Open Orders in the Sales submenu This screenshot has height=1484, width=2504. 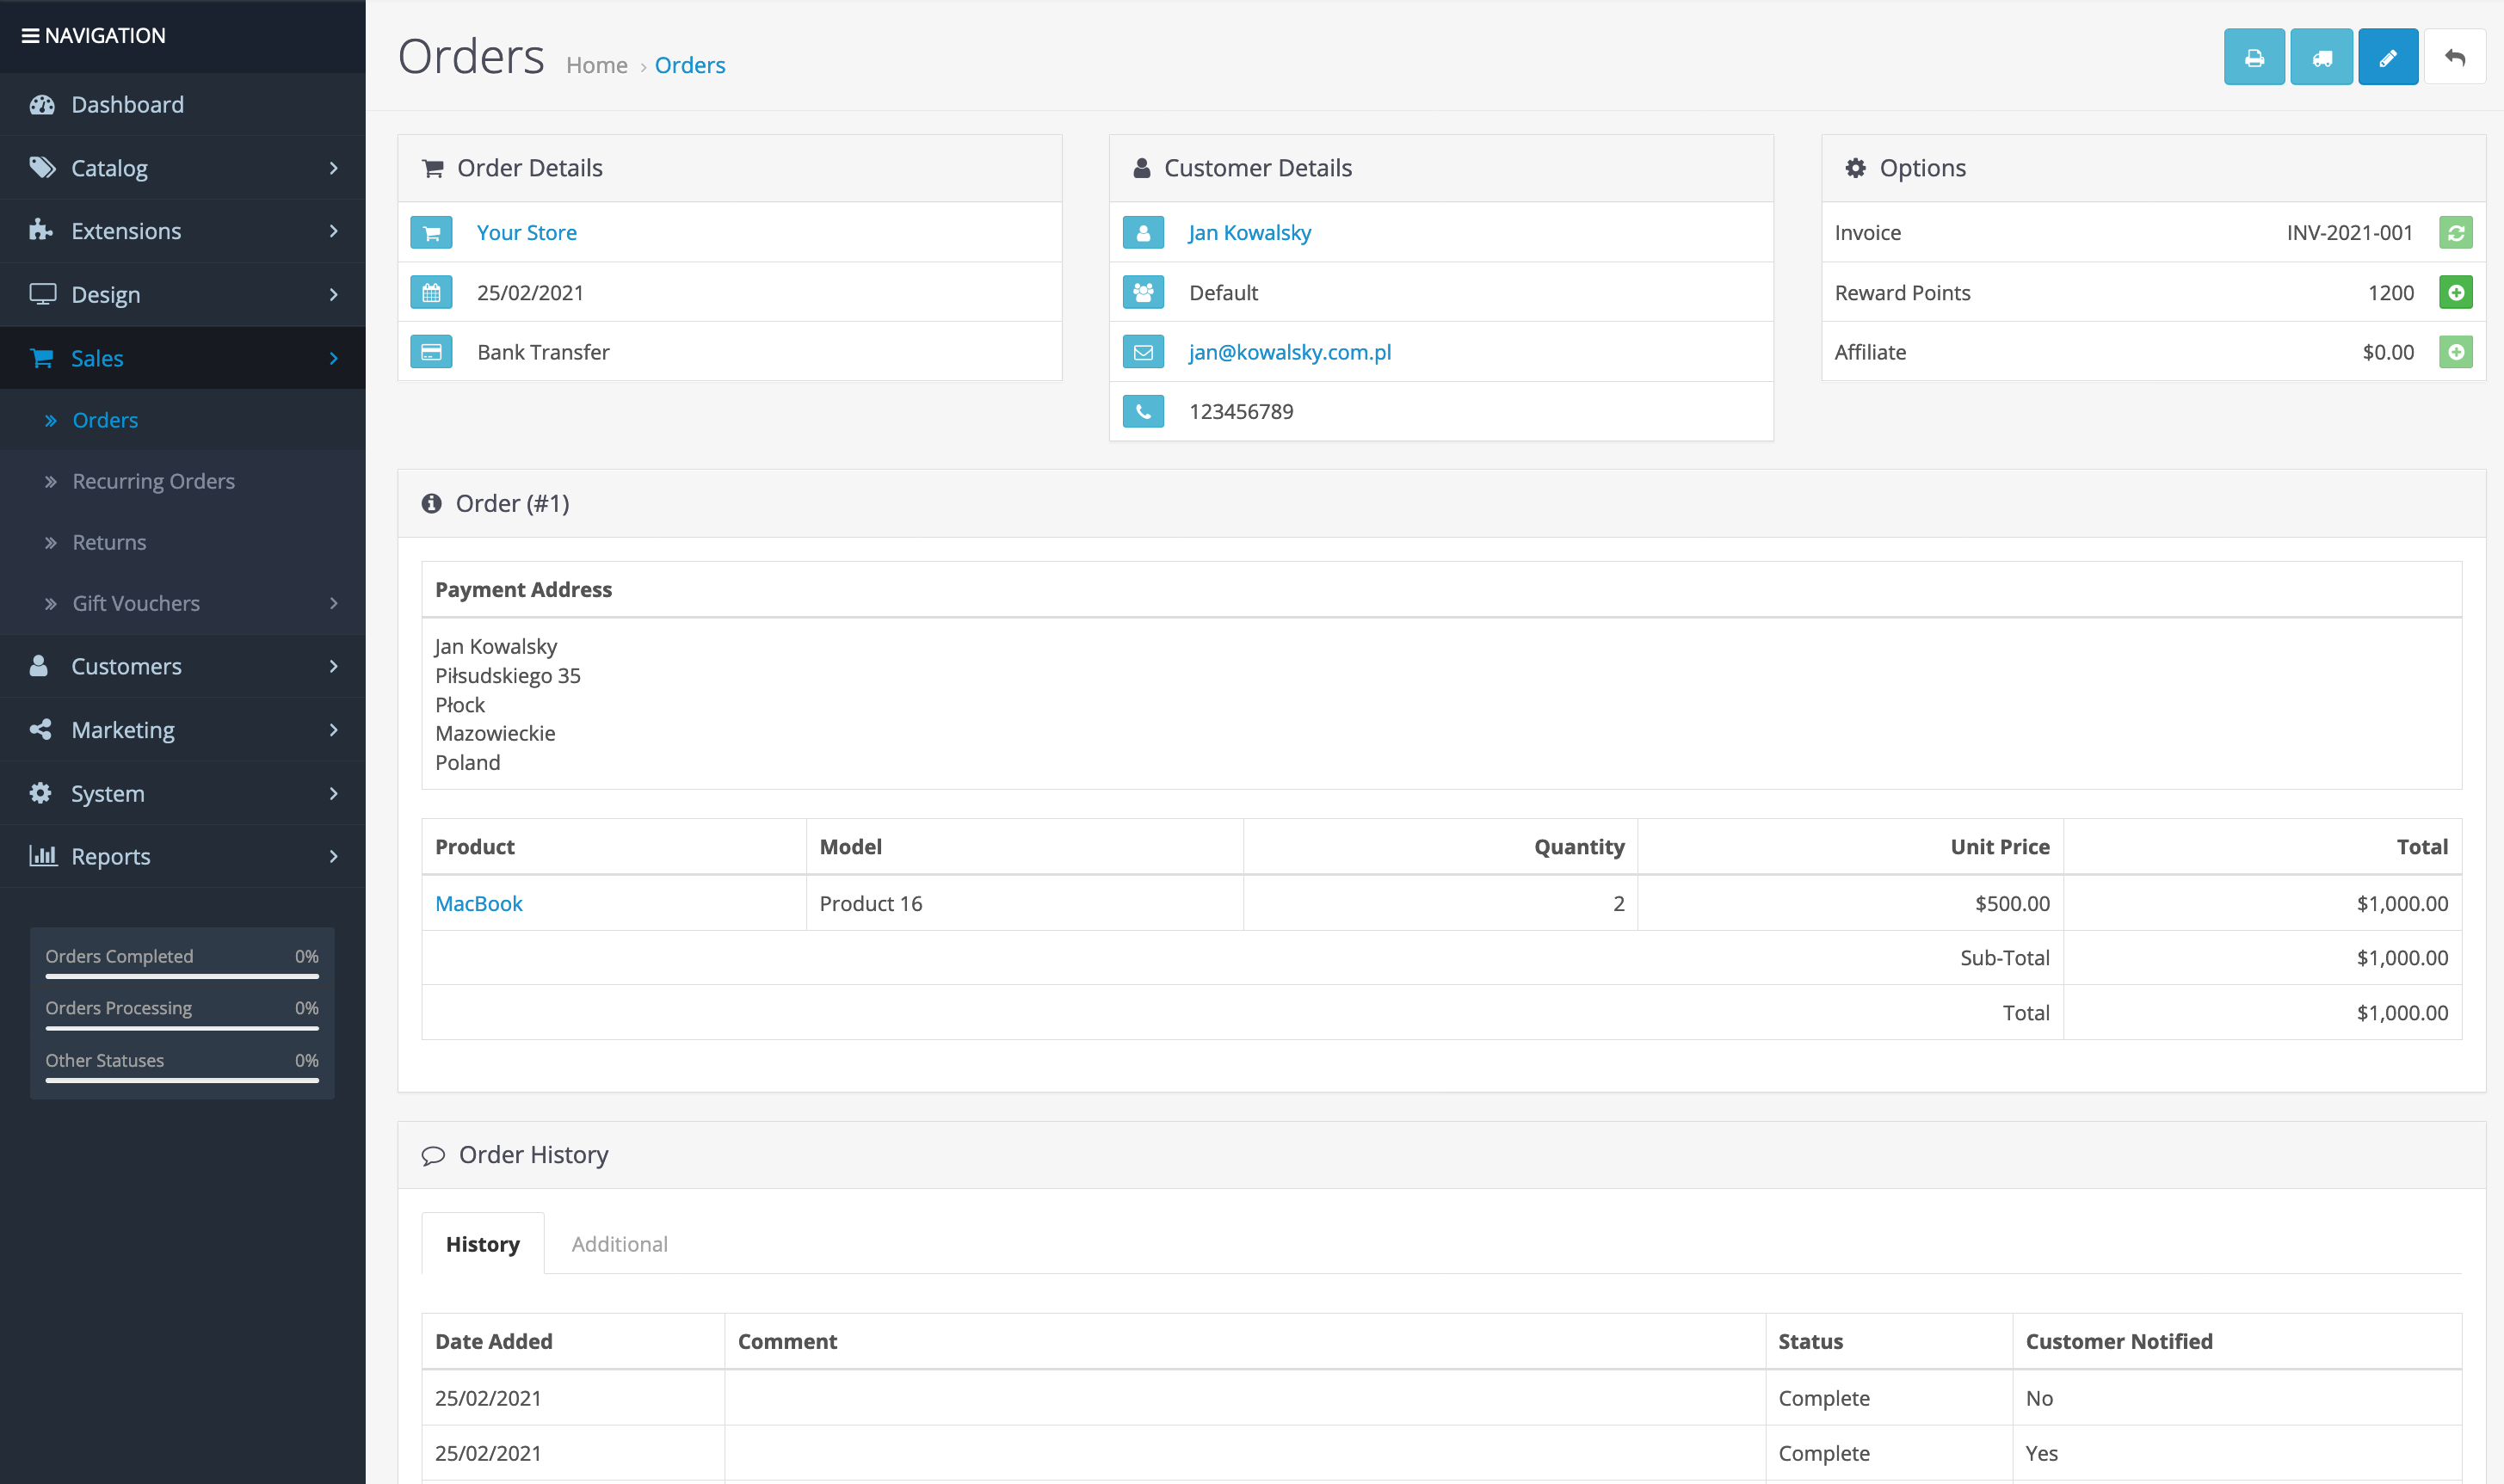click(182, 420)
